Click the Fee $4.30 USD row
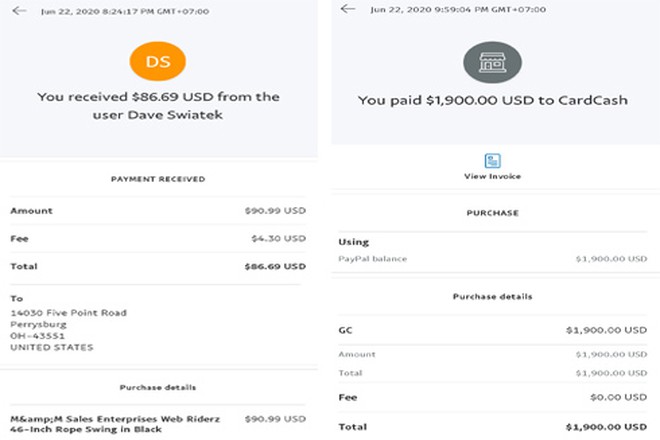The height and width of the screenshot is (440, 660). [x=158, y=239]
